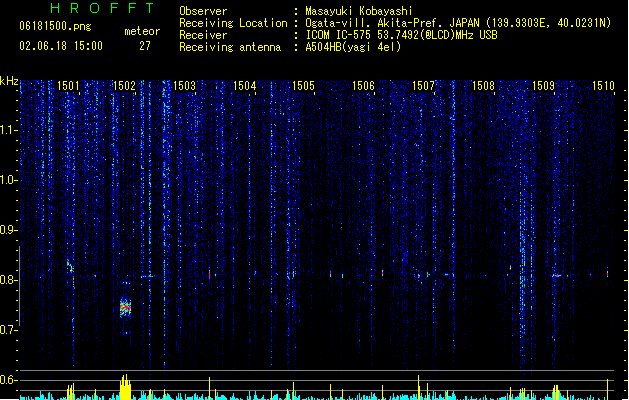
Task: Click the tall yellow intensity peak near 1502
Action: (x=126, y=387)
